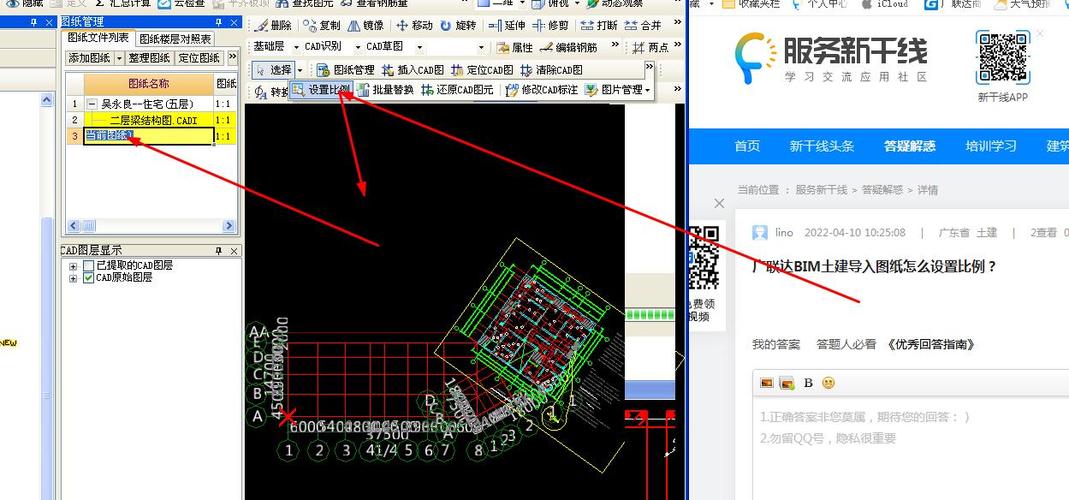Click the 图纸名称 column header
This screenshot has height=500, width=1069.
click(x=149, y=84)
